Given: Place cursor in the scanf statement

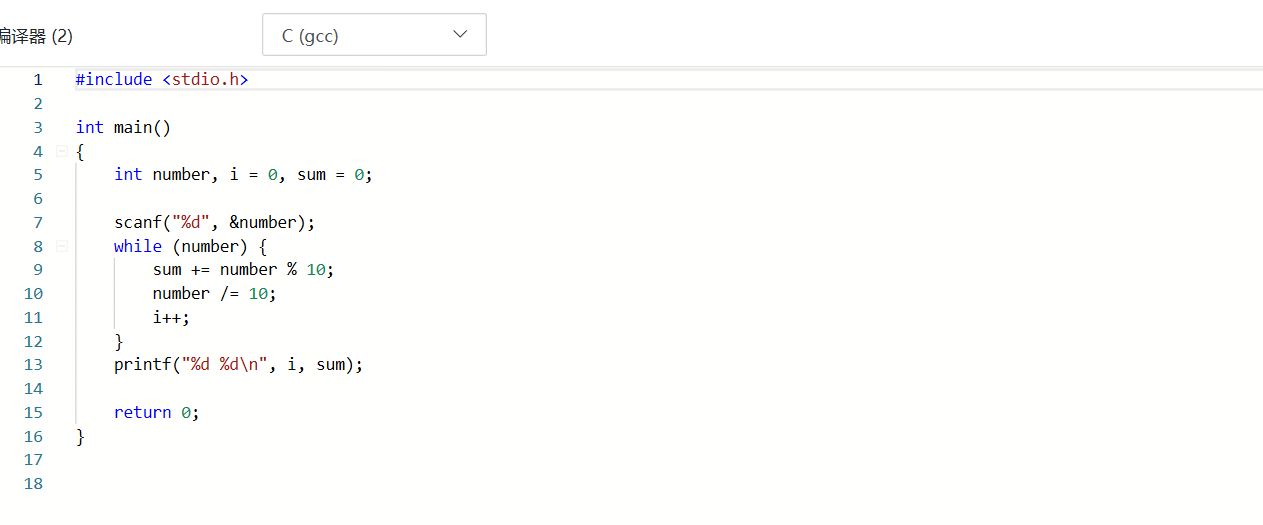Looking at the screenshot, I should [214, 222].
